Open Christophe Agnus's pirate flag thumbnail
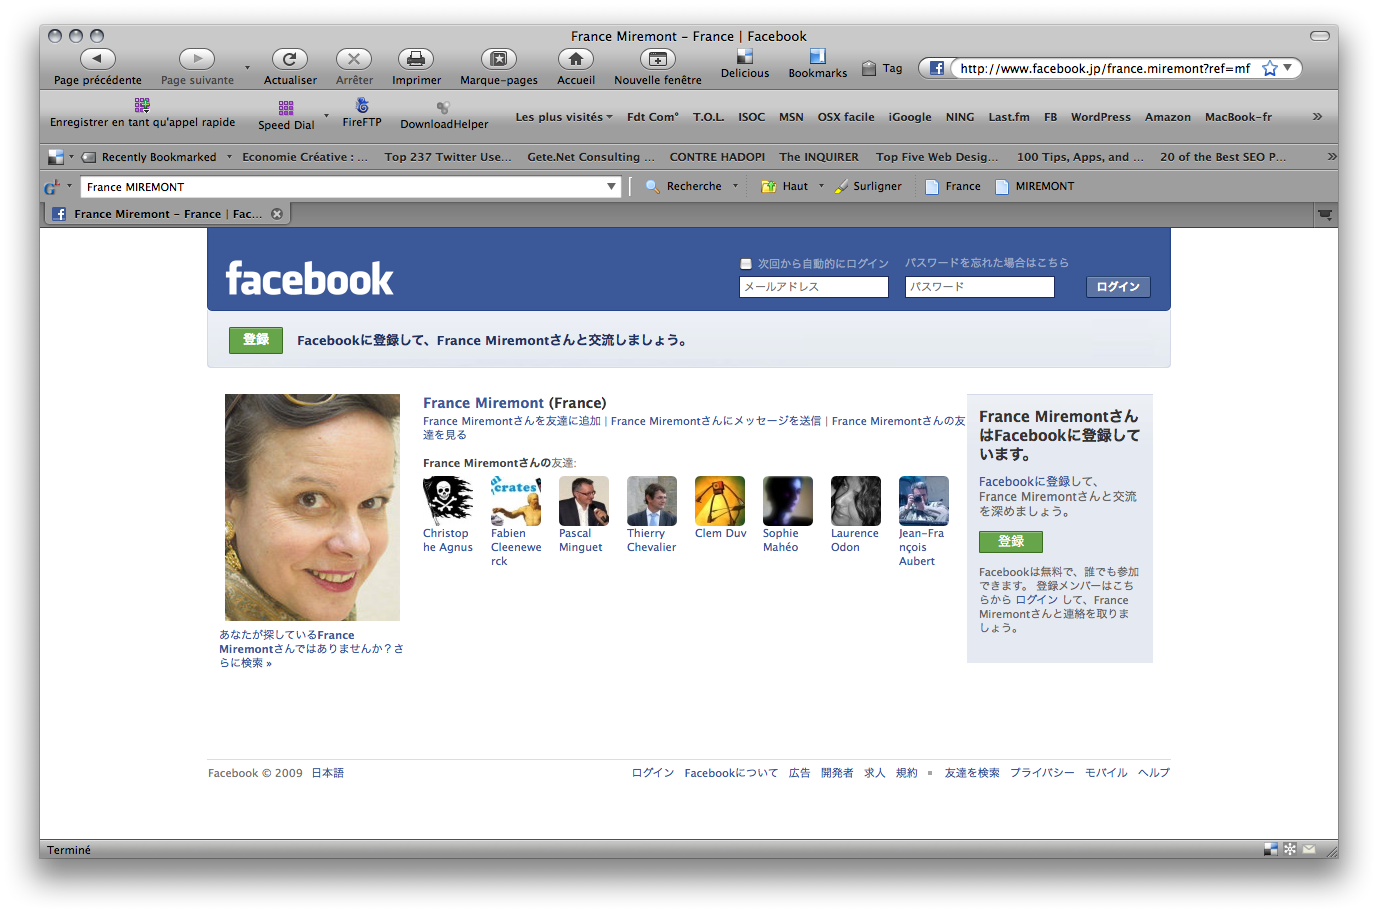 coord(448,501)
